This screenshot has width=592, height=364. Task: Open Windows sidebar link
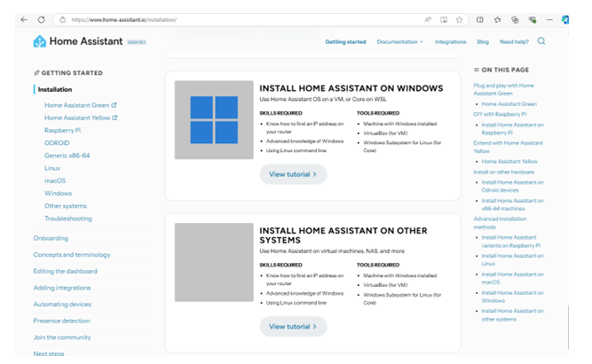[58, 193]
